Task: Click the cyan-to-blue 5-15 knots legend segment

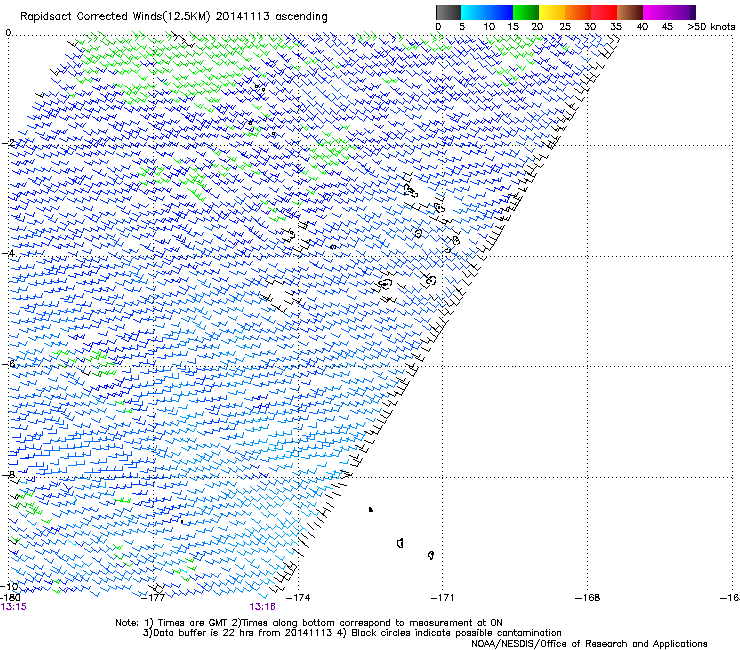Action: (487, 12)
